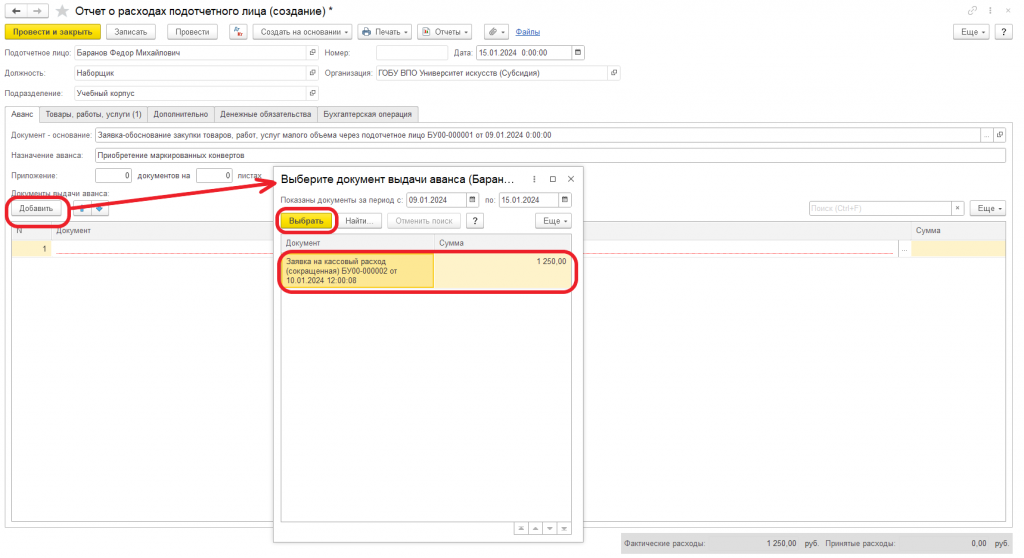Viewport: 1024px width, 558px height.
Task: Click Добавить button
Action: [x=36, y=208]
